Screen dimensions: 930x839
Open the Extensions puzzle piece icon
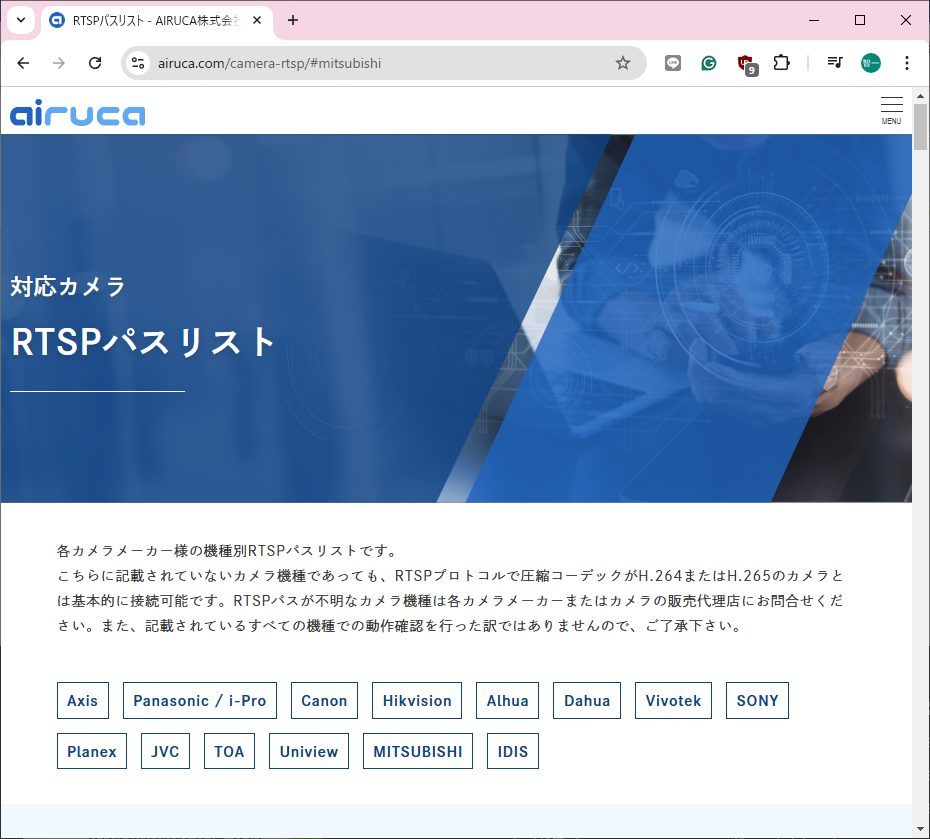pyautogui.click(x=782, y=63)
